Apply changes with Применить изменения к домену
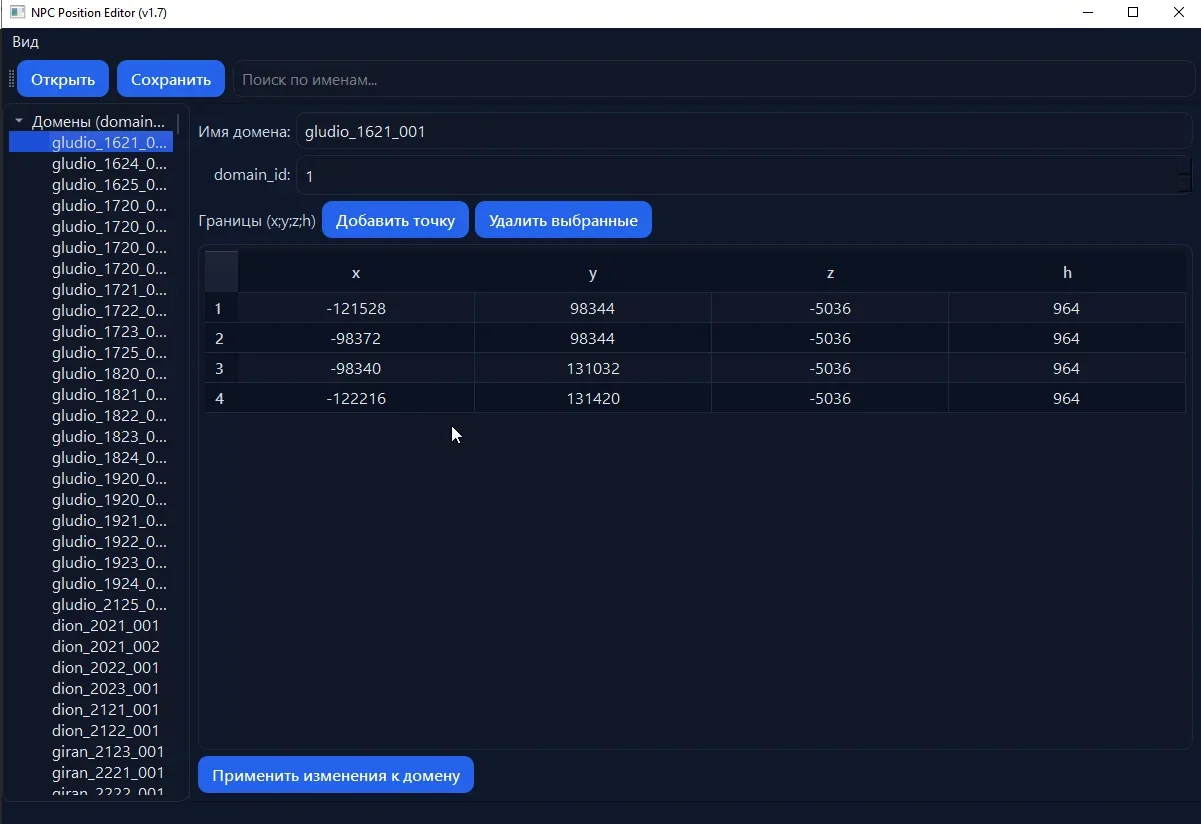 point(336,775)
